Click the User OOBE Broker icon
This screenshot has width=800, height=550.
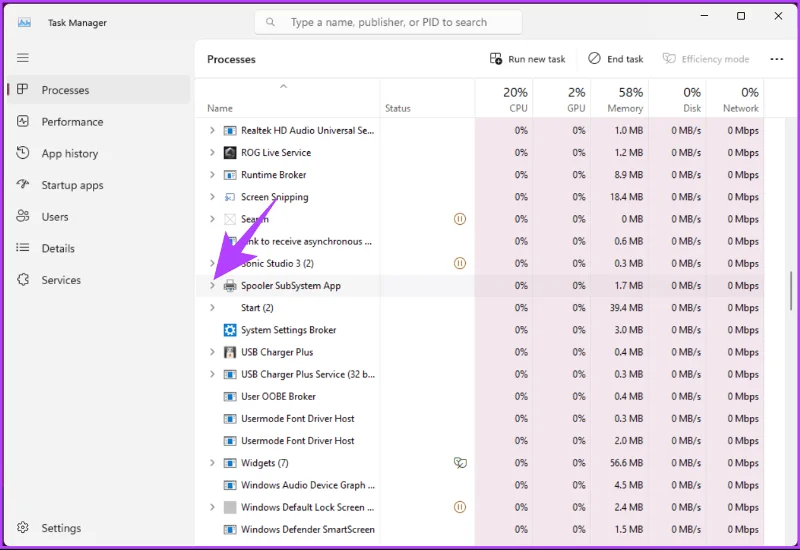tap(230, 396)
